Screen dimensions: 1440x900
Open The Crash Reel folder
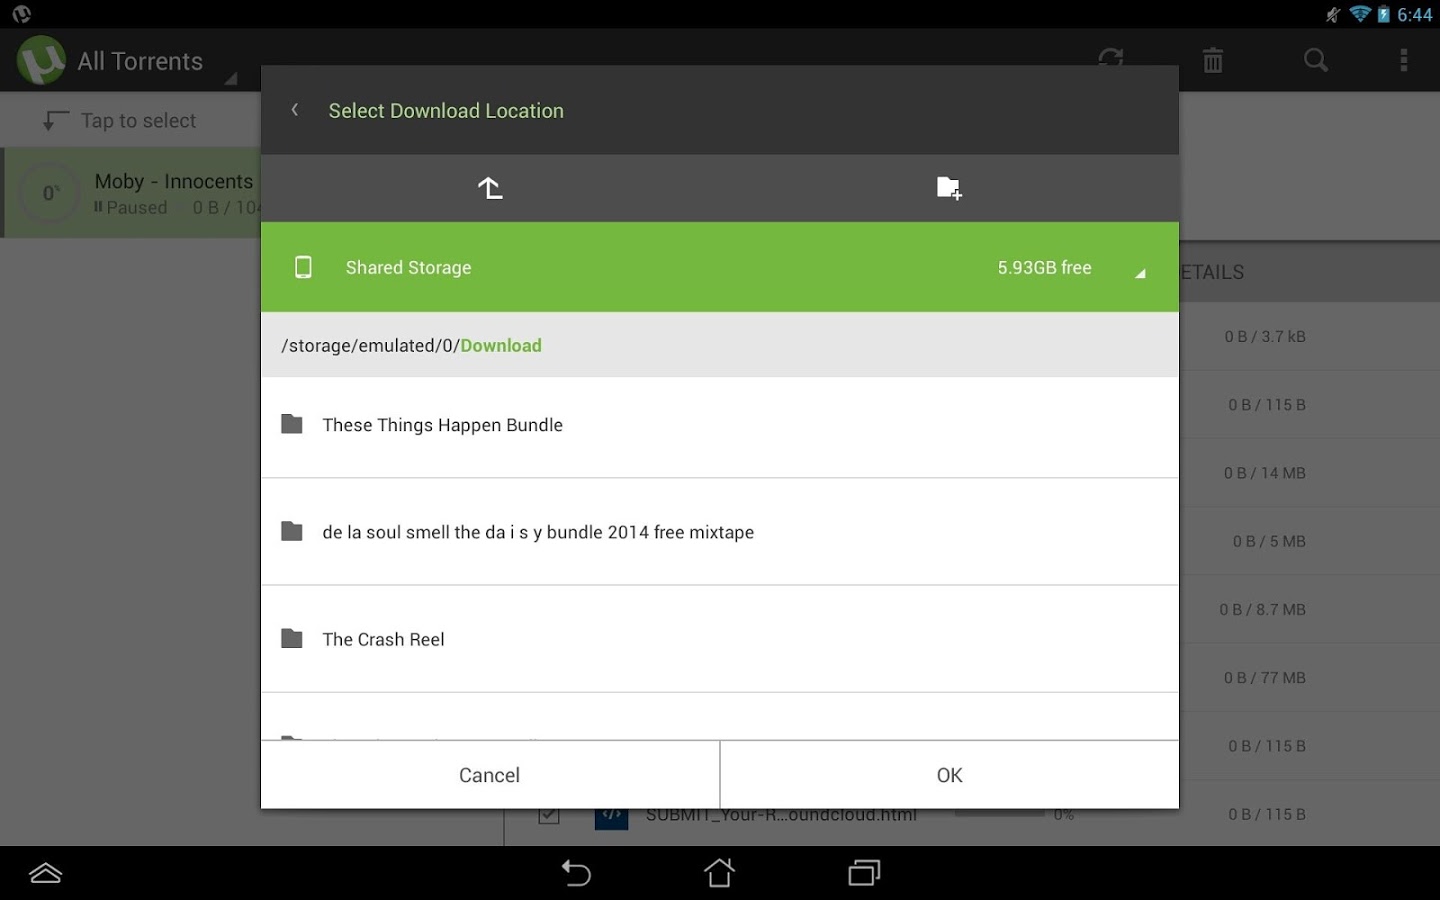[x=720, y=639]
